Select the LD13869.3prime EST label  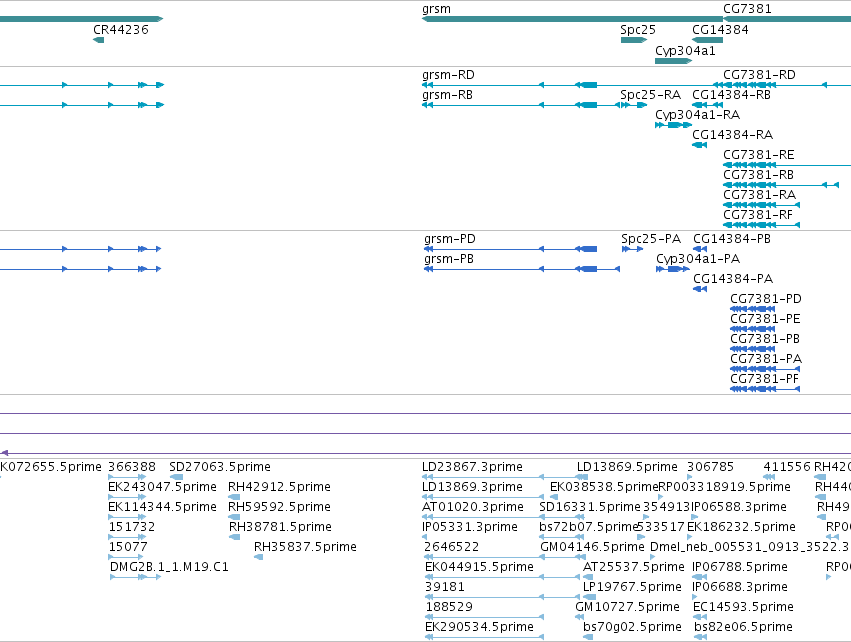click(472, 487)
